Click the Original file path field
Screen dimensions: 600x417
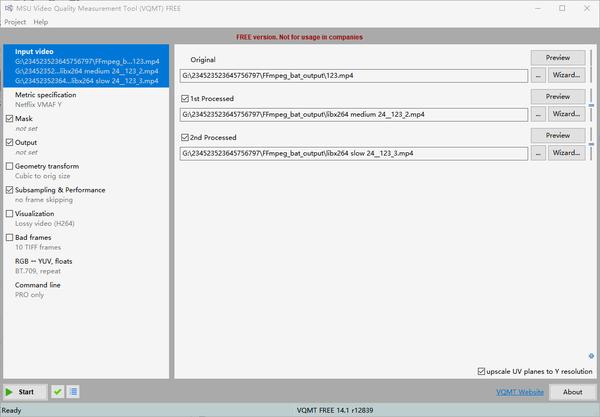354,76
